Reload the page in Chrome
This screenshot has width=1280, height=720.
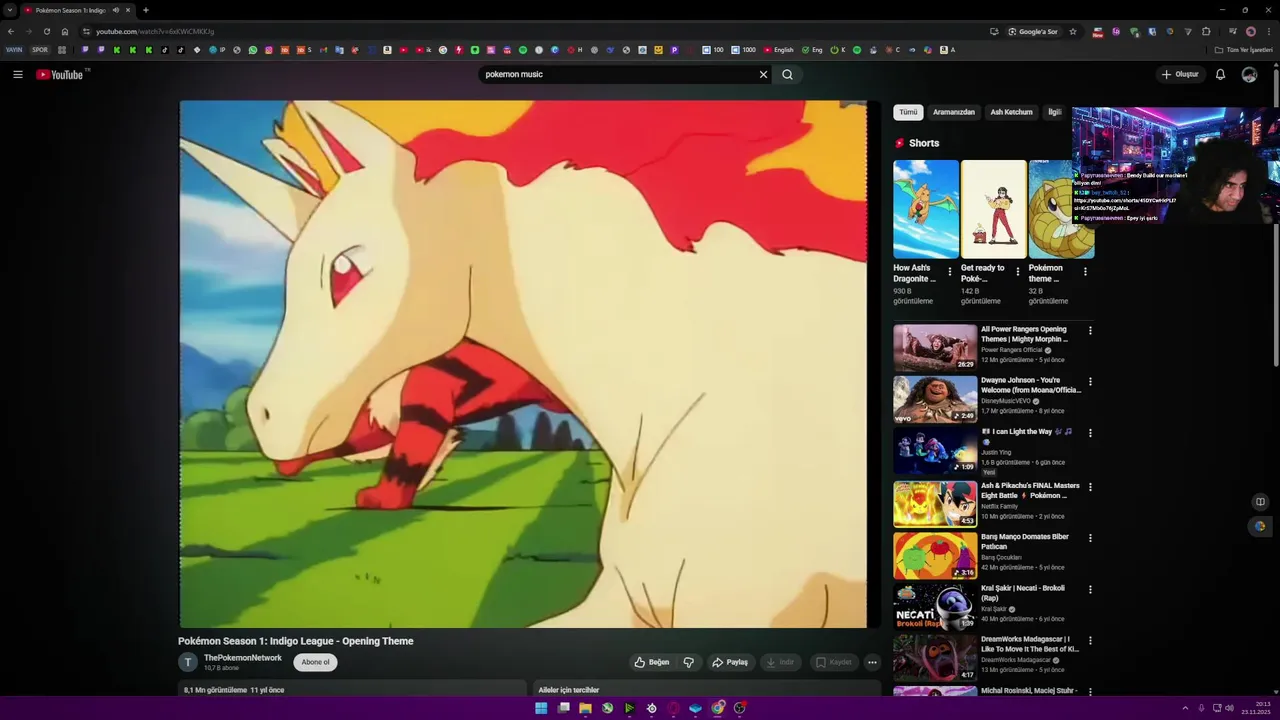coord(46,31)
